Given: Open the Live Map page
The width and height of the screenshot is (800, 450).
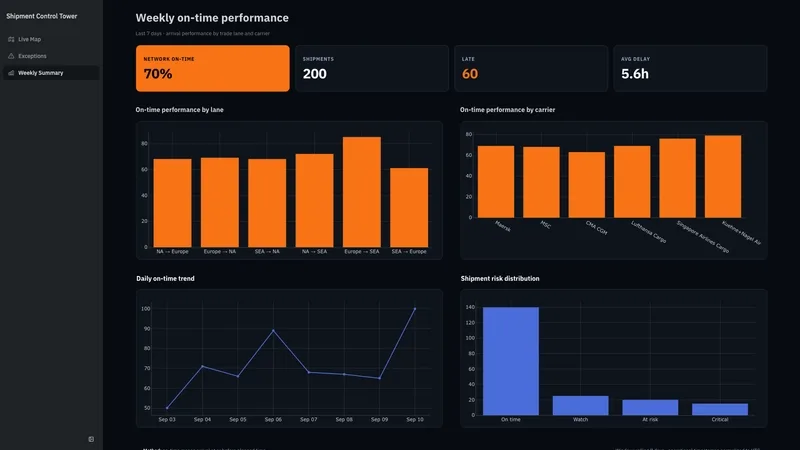Looking at the screenshot, I should tap(51, 39).
